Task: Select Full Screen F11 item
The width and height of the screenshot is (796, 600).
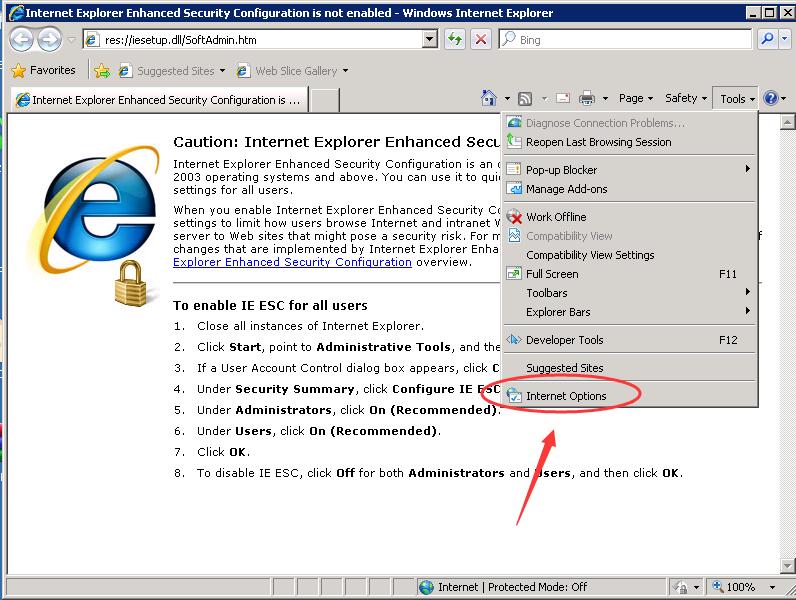Action: click(629, 274)
